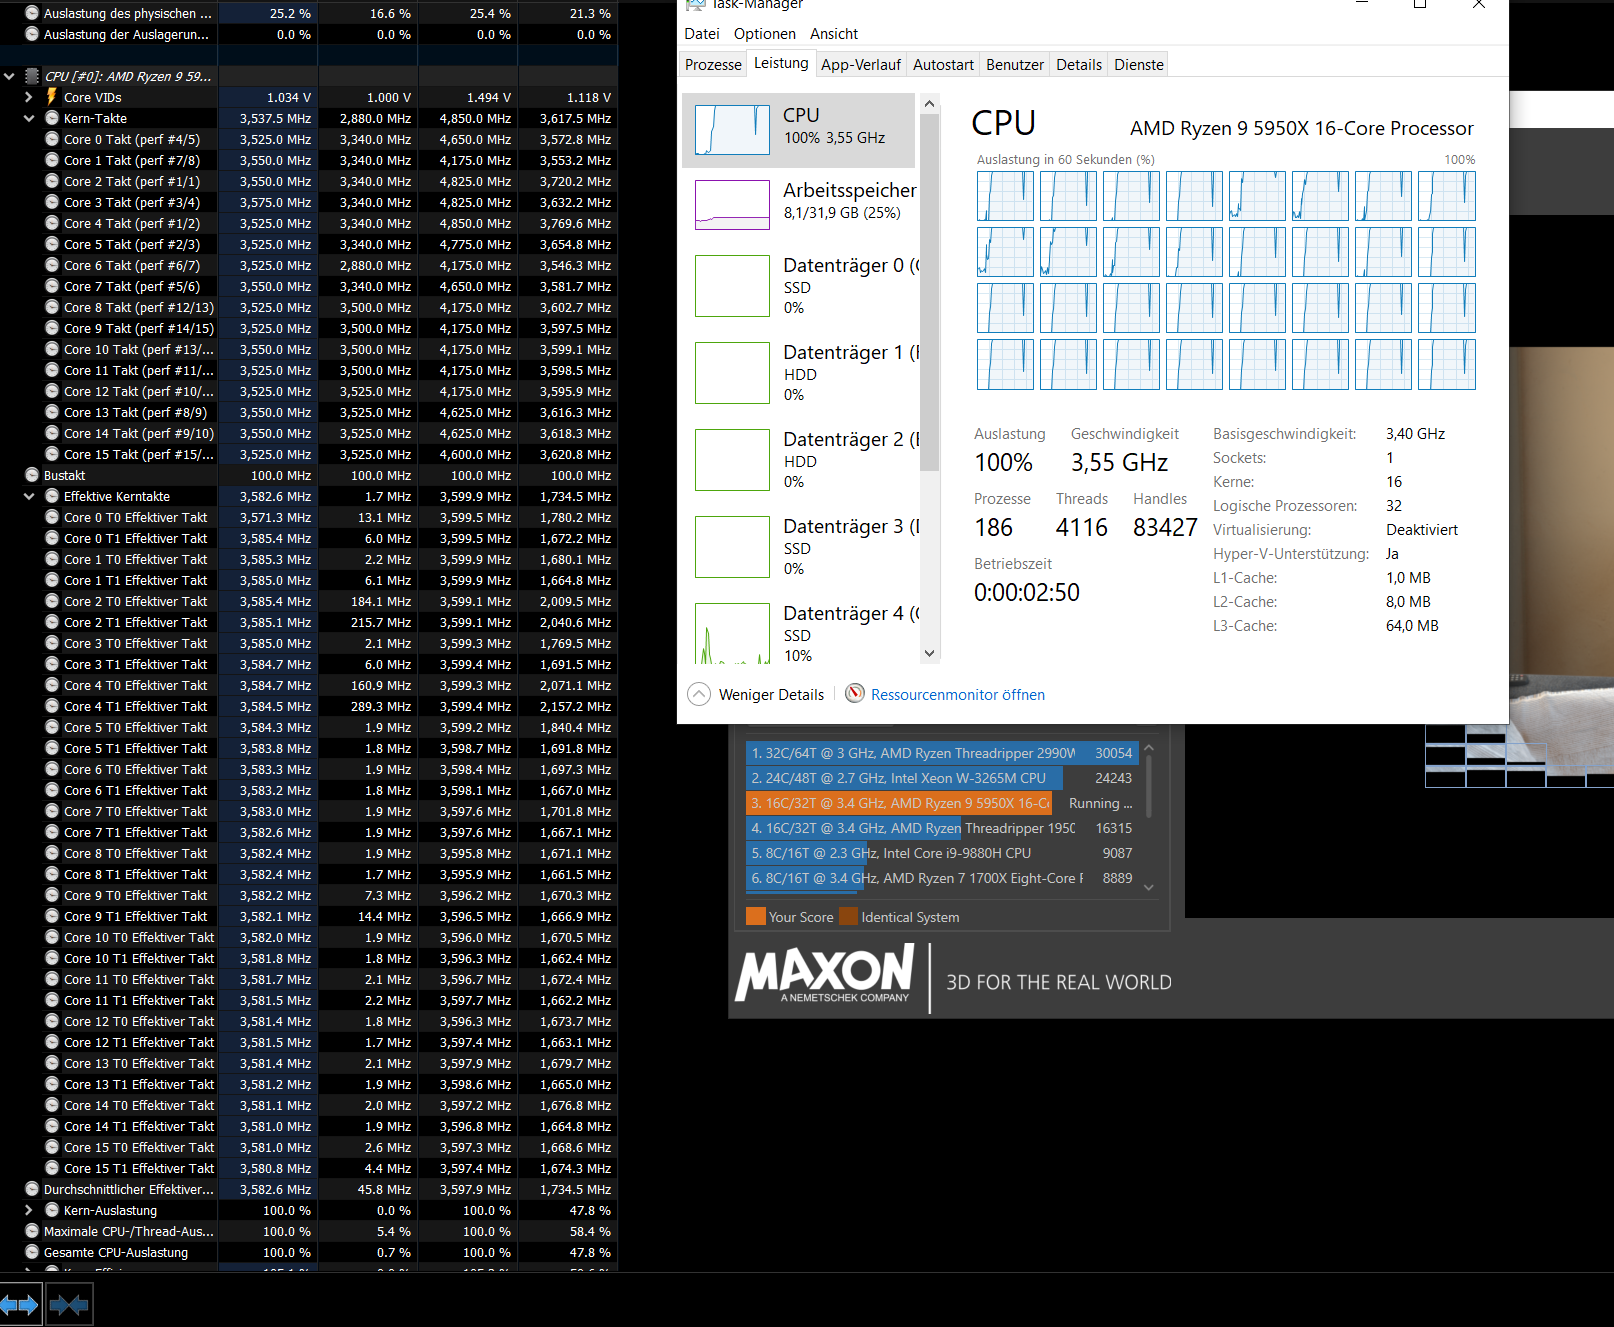Click the collapse columns arrows button
The width and height of the screenshot is (1614, 1327).
point(68,1304)
